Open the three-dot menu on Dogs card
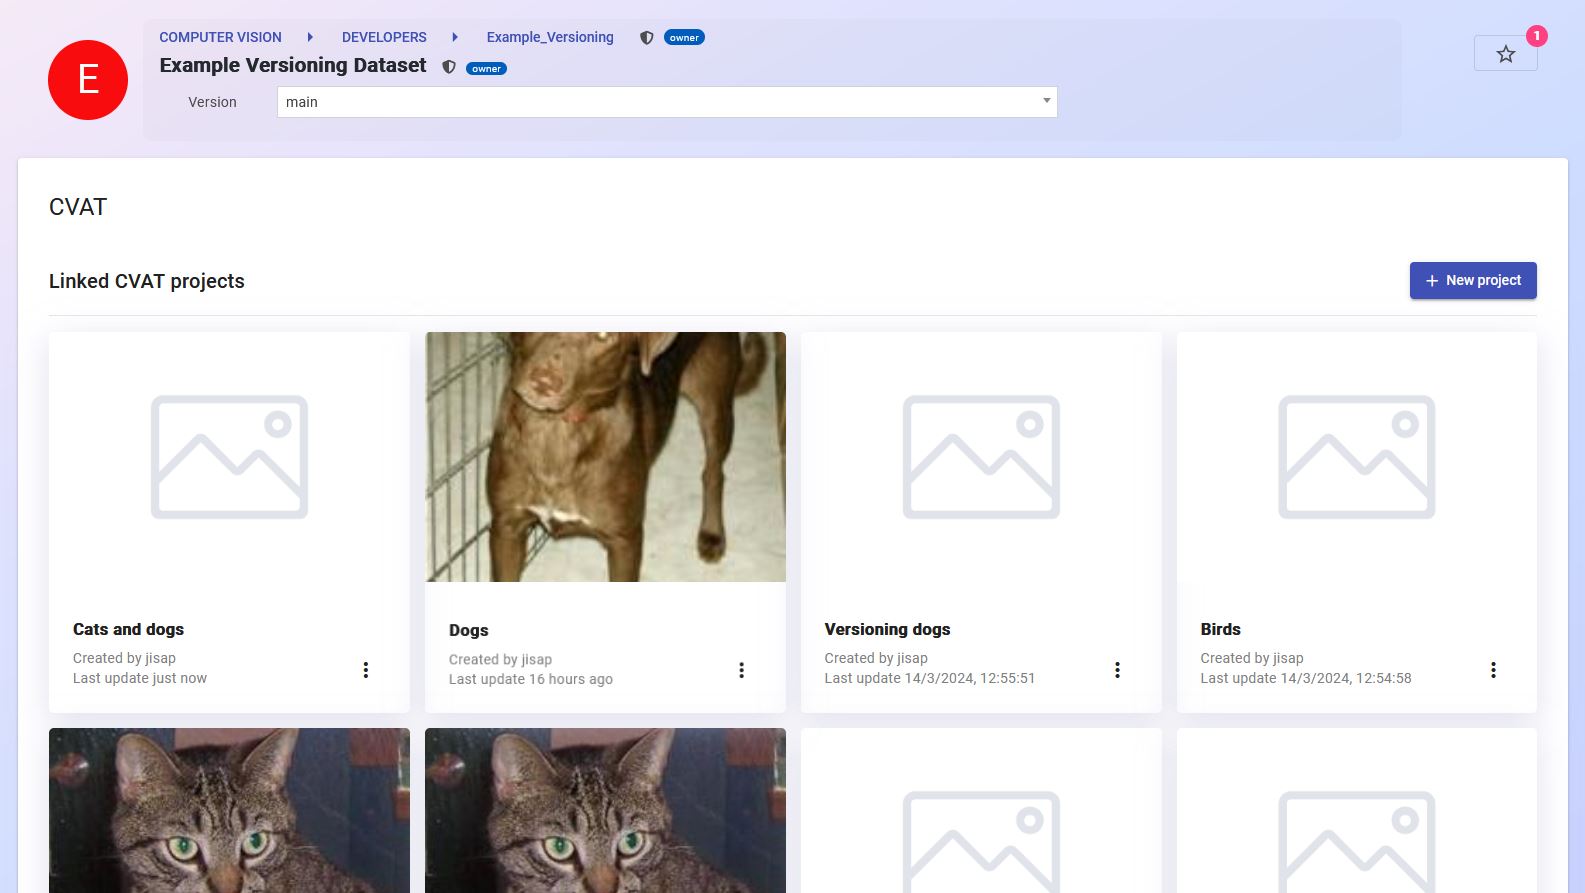The width and height of the screenshot is (1585, 893). click(741, 670)
